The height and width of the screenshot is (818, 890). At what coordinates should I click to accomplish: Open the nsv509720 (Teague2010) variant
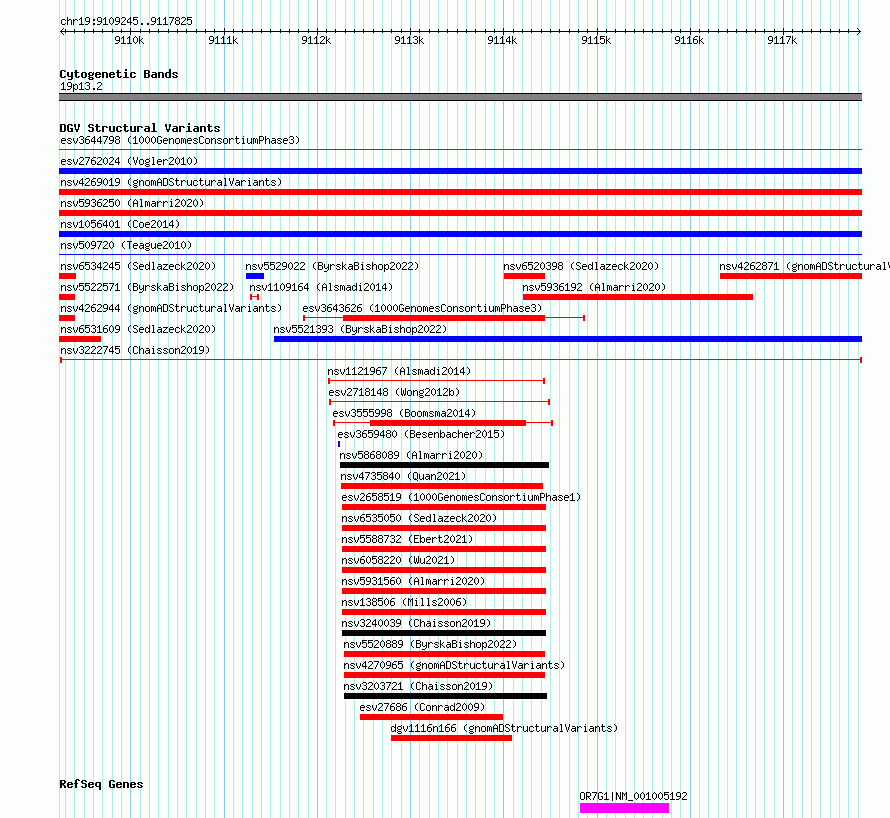pyautogui.click(x=126, y=245)
